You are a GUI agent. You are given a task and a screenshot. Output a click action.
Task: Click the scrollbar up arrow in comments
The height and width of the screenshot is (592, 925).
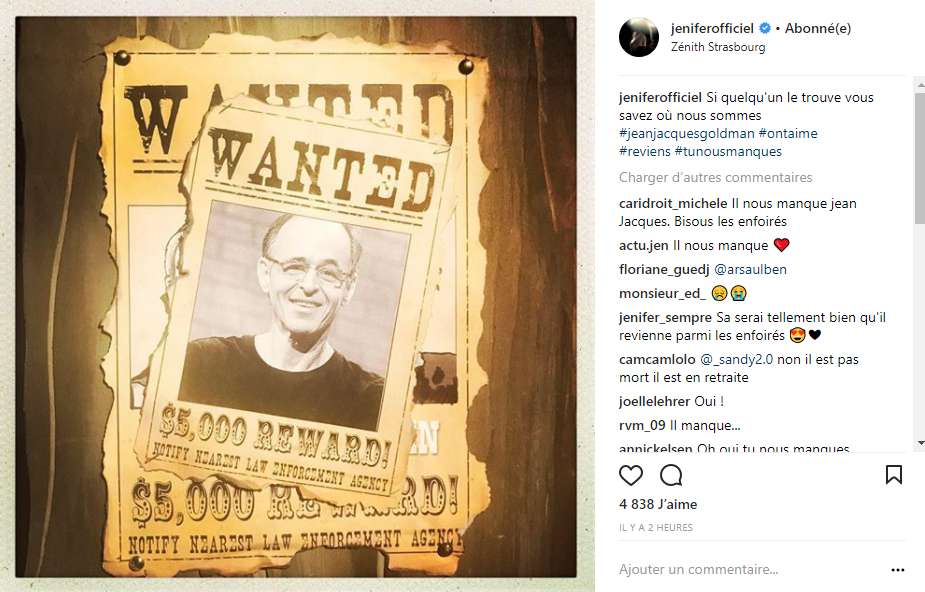point(920,85)
